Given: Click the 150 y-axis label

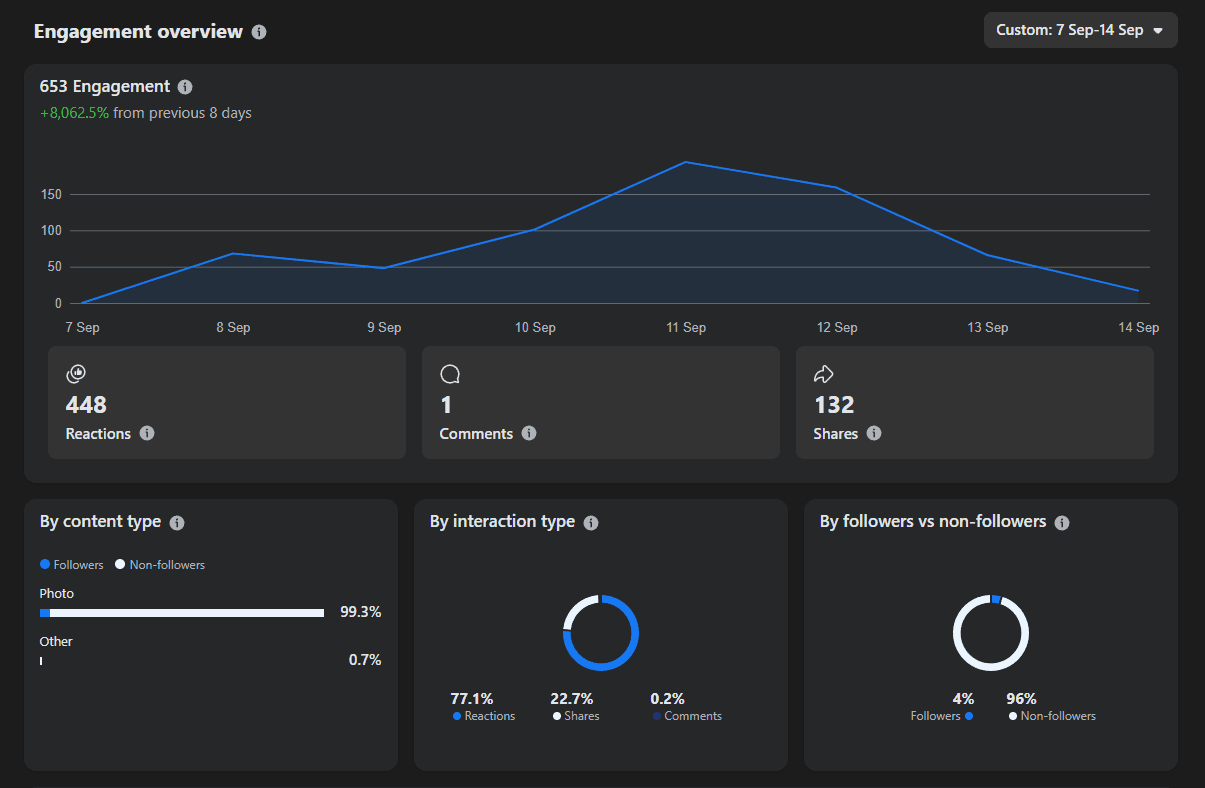Looking at the screenshot, I should pyautogui.click(x=51, y=195).
